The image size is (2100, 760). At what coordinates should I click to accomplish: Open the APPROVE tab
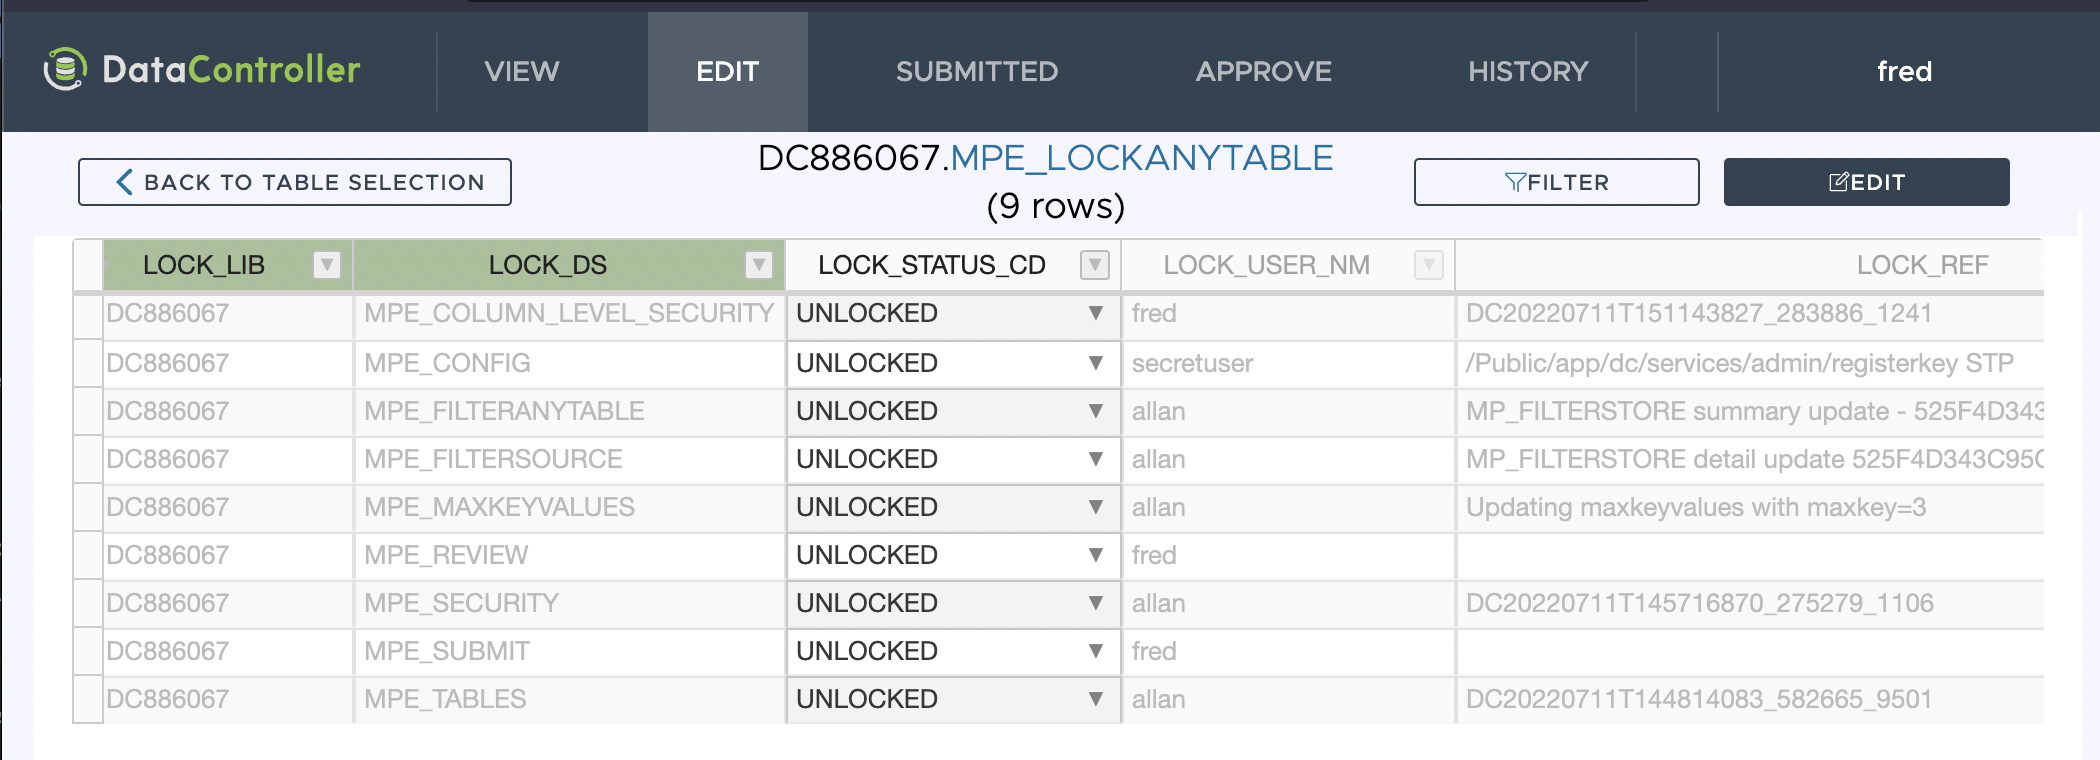pos(1263,71)
